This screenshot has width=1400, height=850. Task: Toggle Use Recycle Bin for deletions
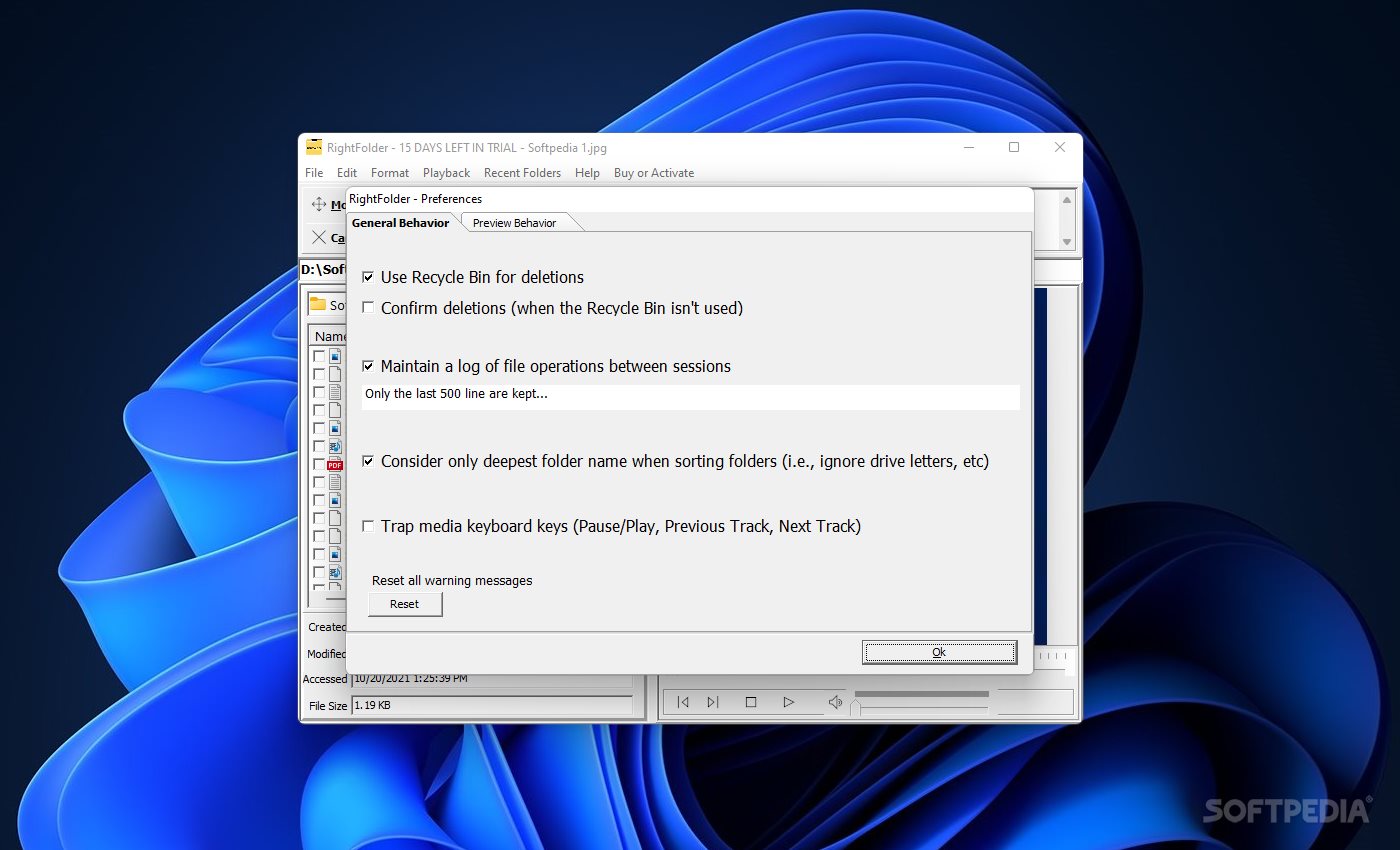368,277
